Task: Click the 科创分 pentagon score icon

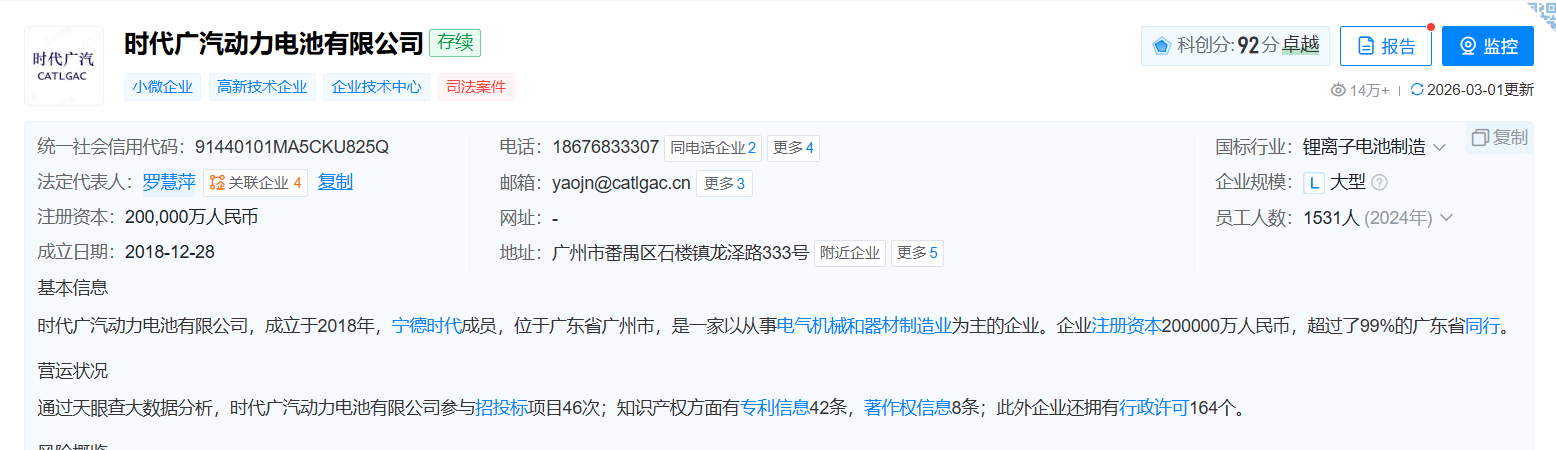Action: click(1161, 46)
